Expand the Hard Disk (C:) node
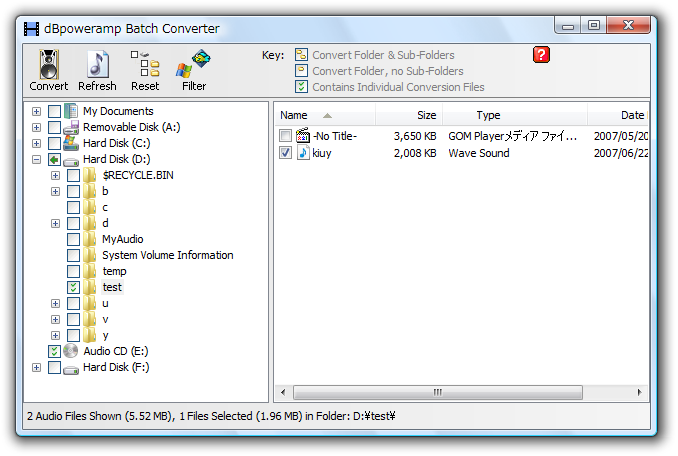678x456 pixels. (x=36, y=143)
